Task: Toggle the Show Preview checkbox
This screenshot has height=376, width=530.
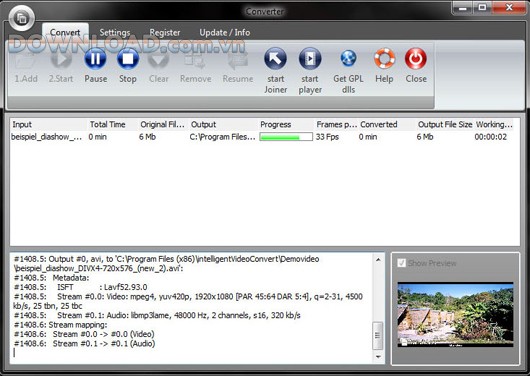Action: tap(402, 263)
